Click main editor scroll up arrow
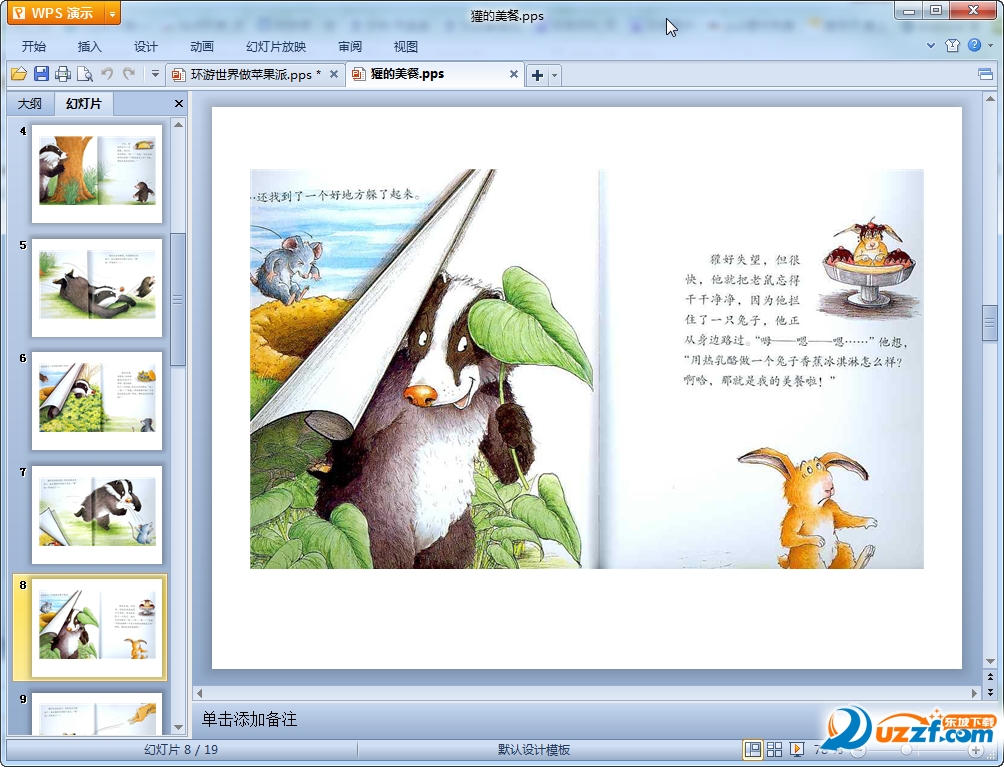The width and height of the screenshot is (1004, 767). coord(990,99)
